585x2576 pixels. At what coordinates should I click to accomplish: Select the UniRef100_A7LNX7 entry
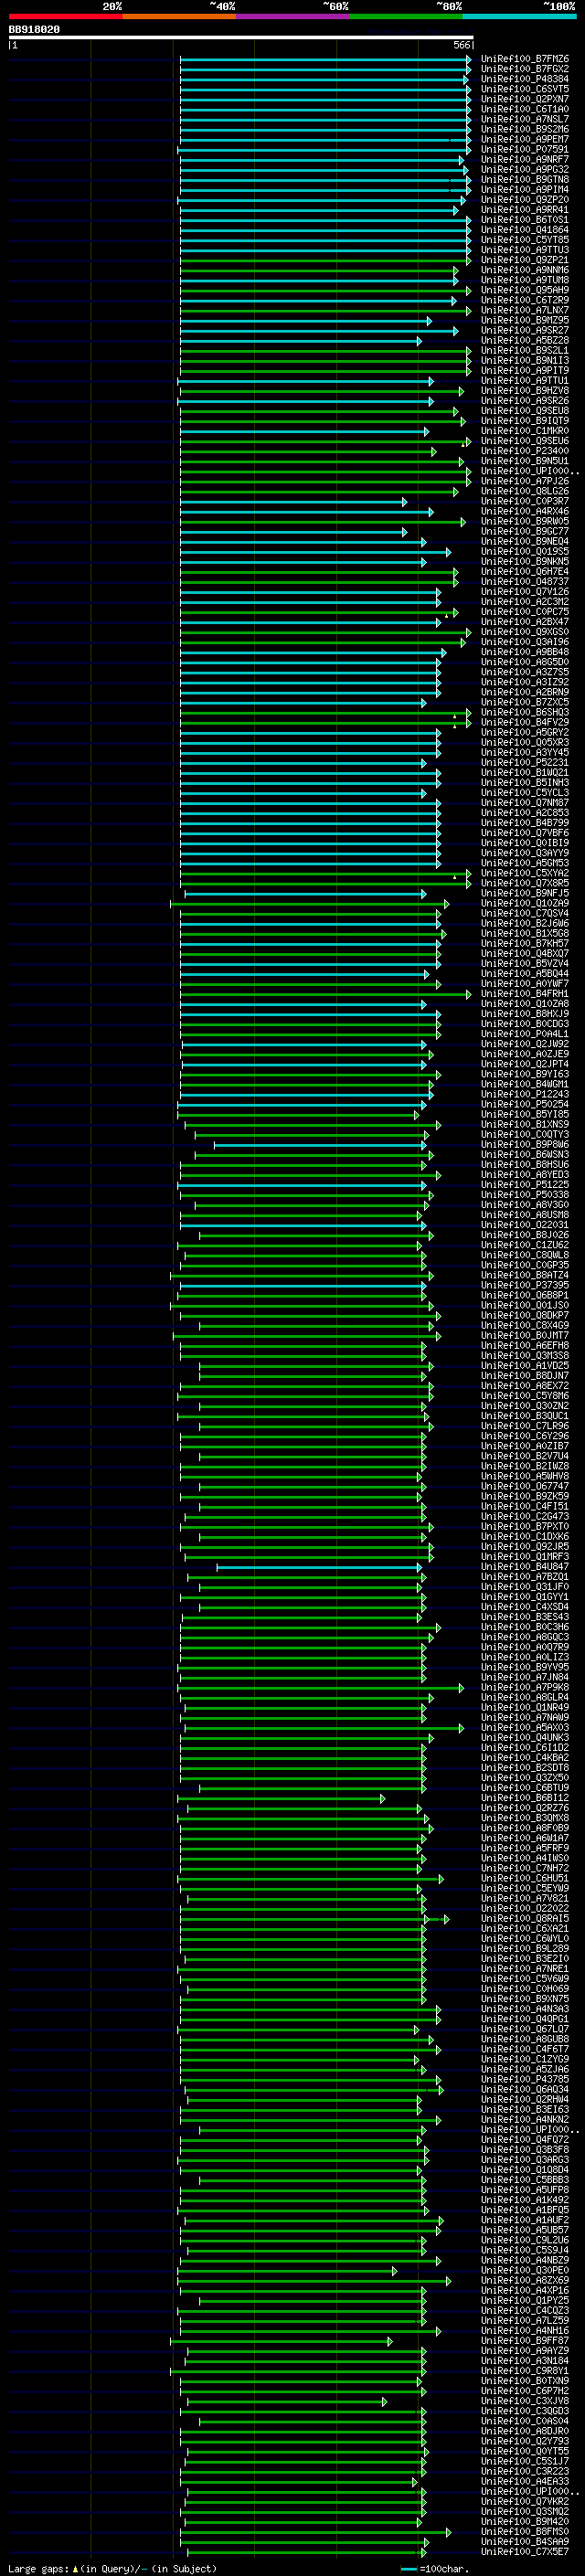coord(525,310)
